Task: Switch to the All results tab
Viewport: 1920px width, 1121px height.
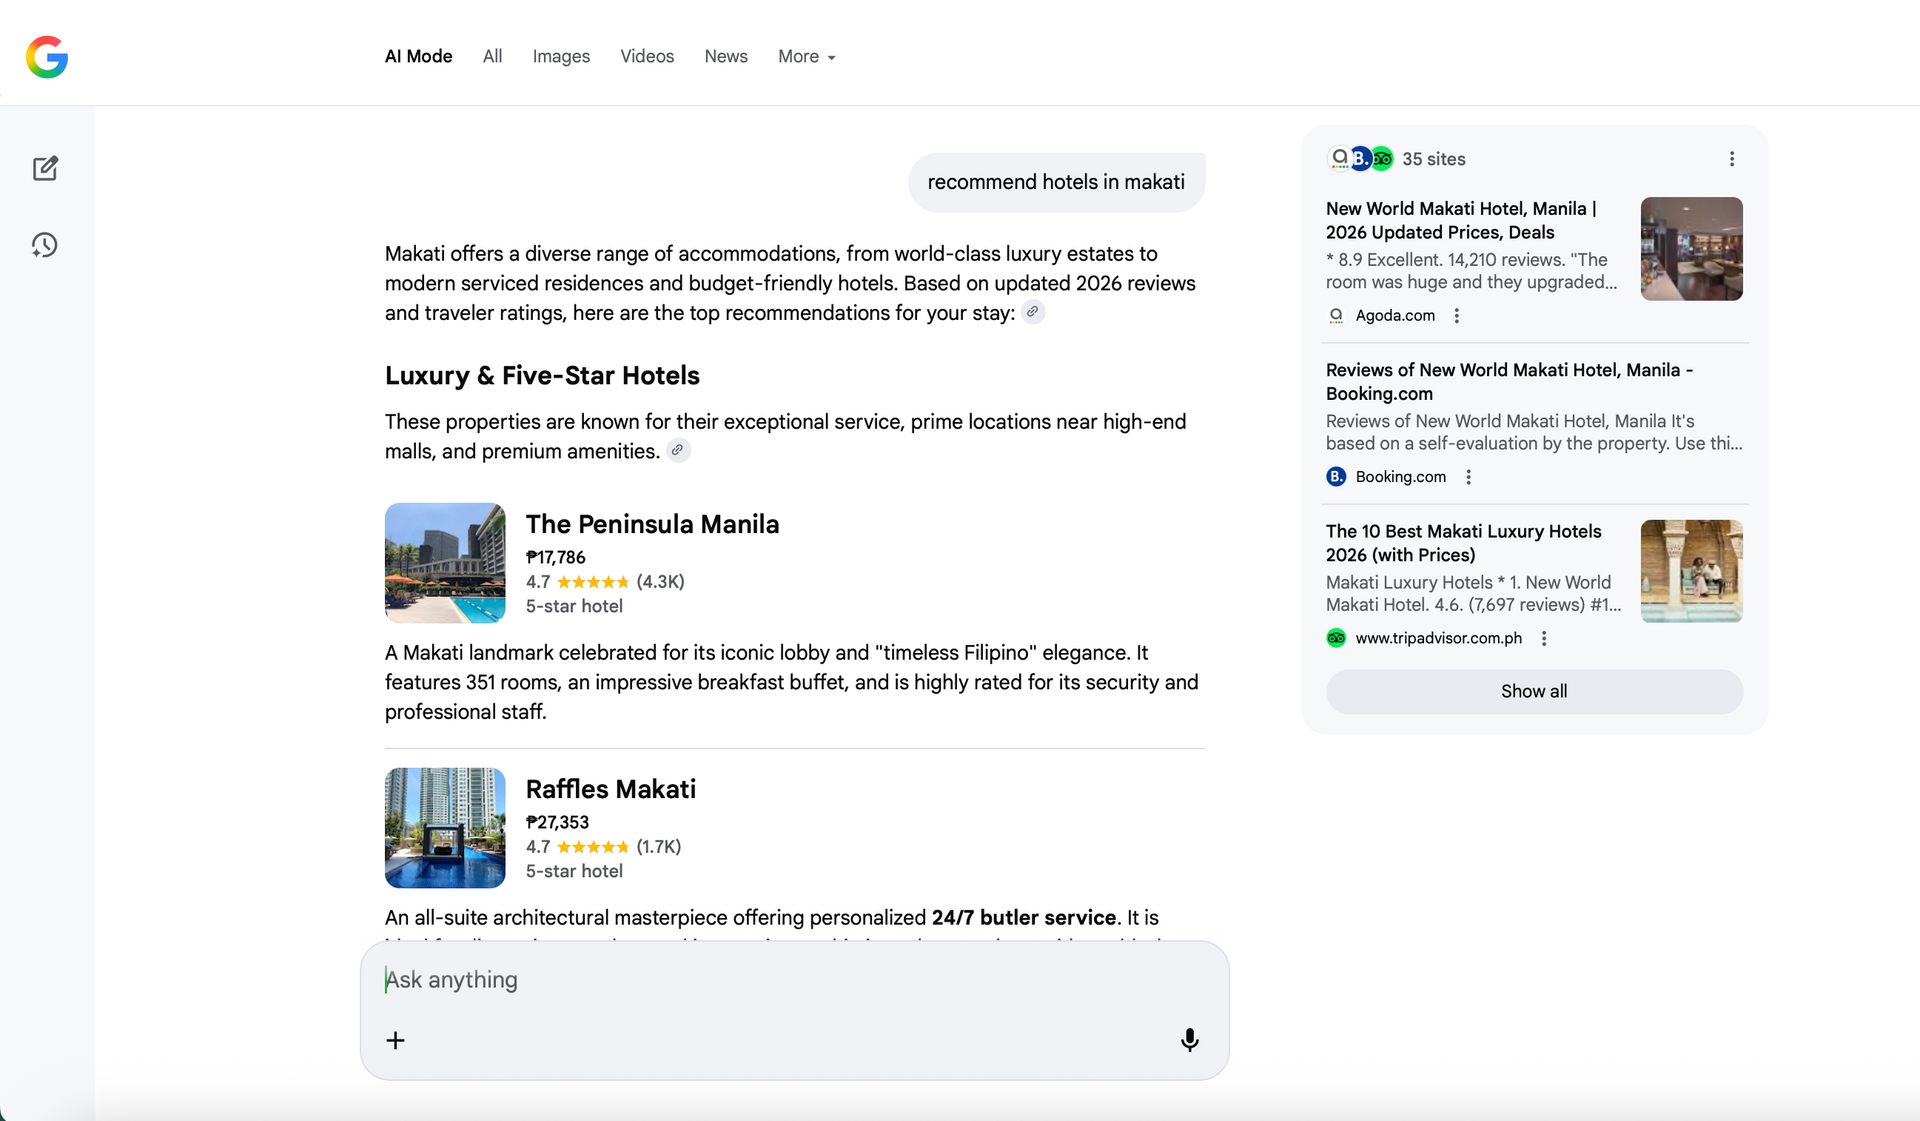Action: 492,57
